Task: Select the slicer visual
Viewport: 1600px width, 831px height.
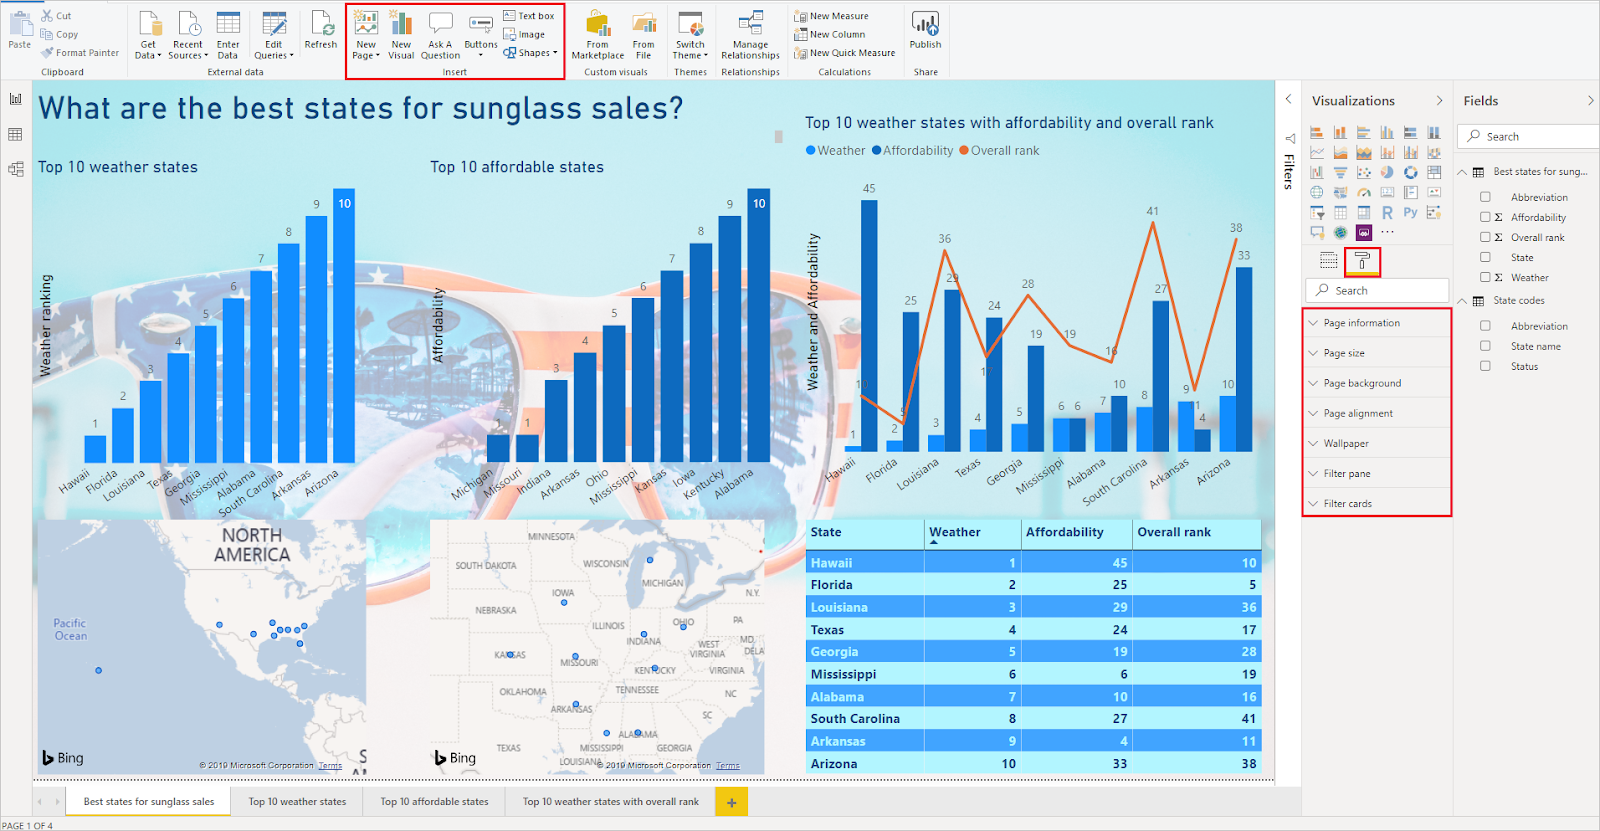Action: tap(1317, 212)
